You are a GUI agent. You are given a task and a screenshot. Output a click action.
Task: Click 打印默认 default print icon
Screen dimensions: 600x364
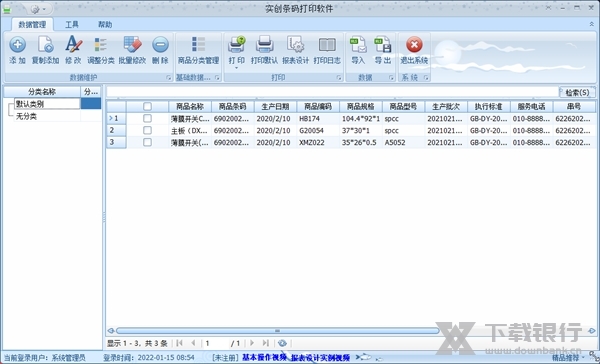[264, 45]
